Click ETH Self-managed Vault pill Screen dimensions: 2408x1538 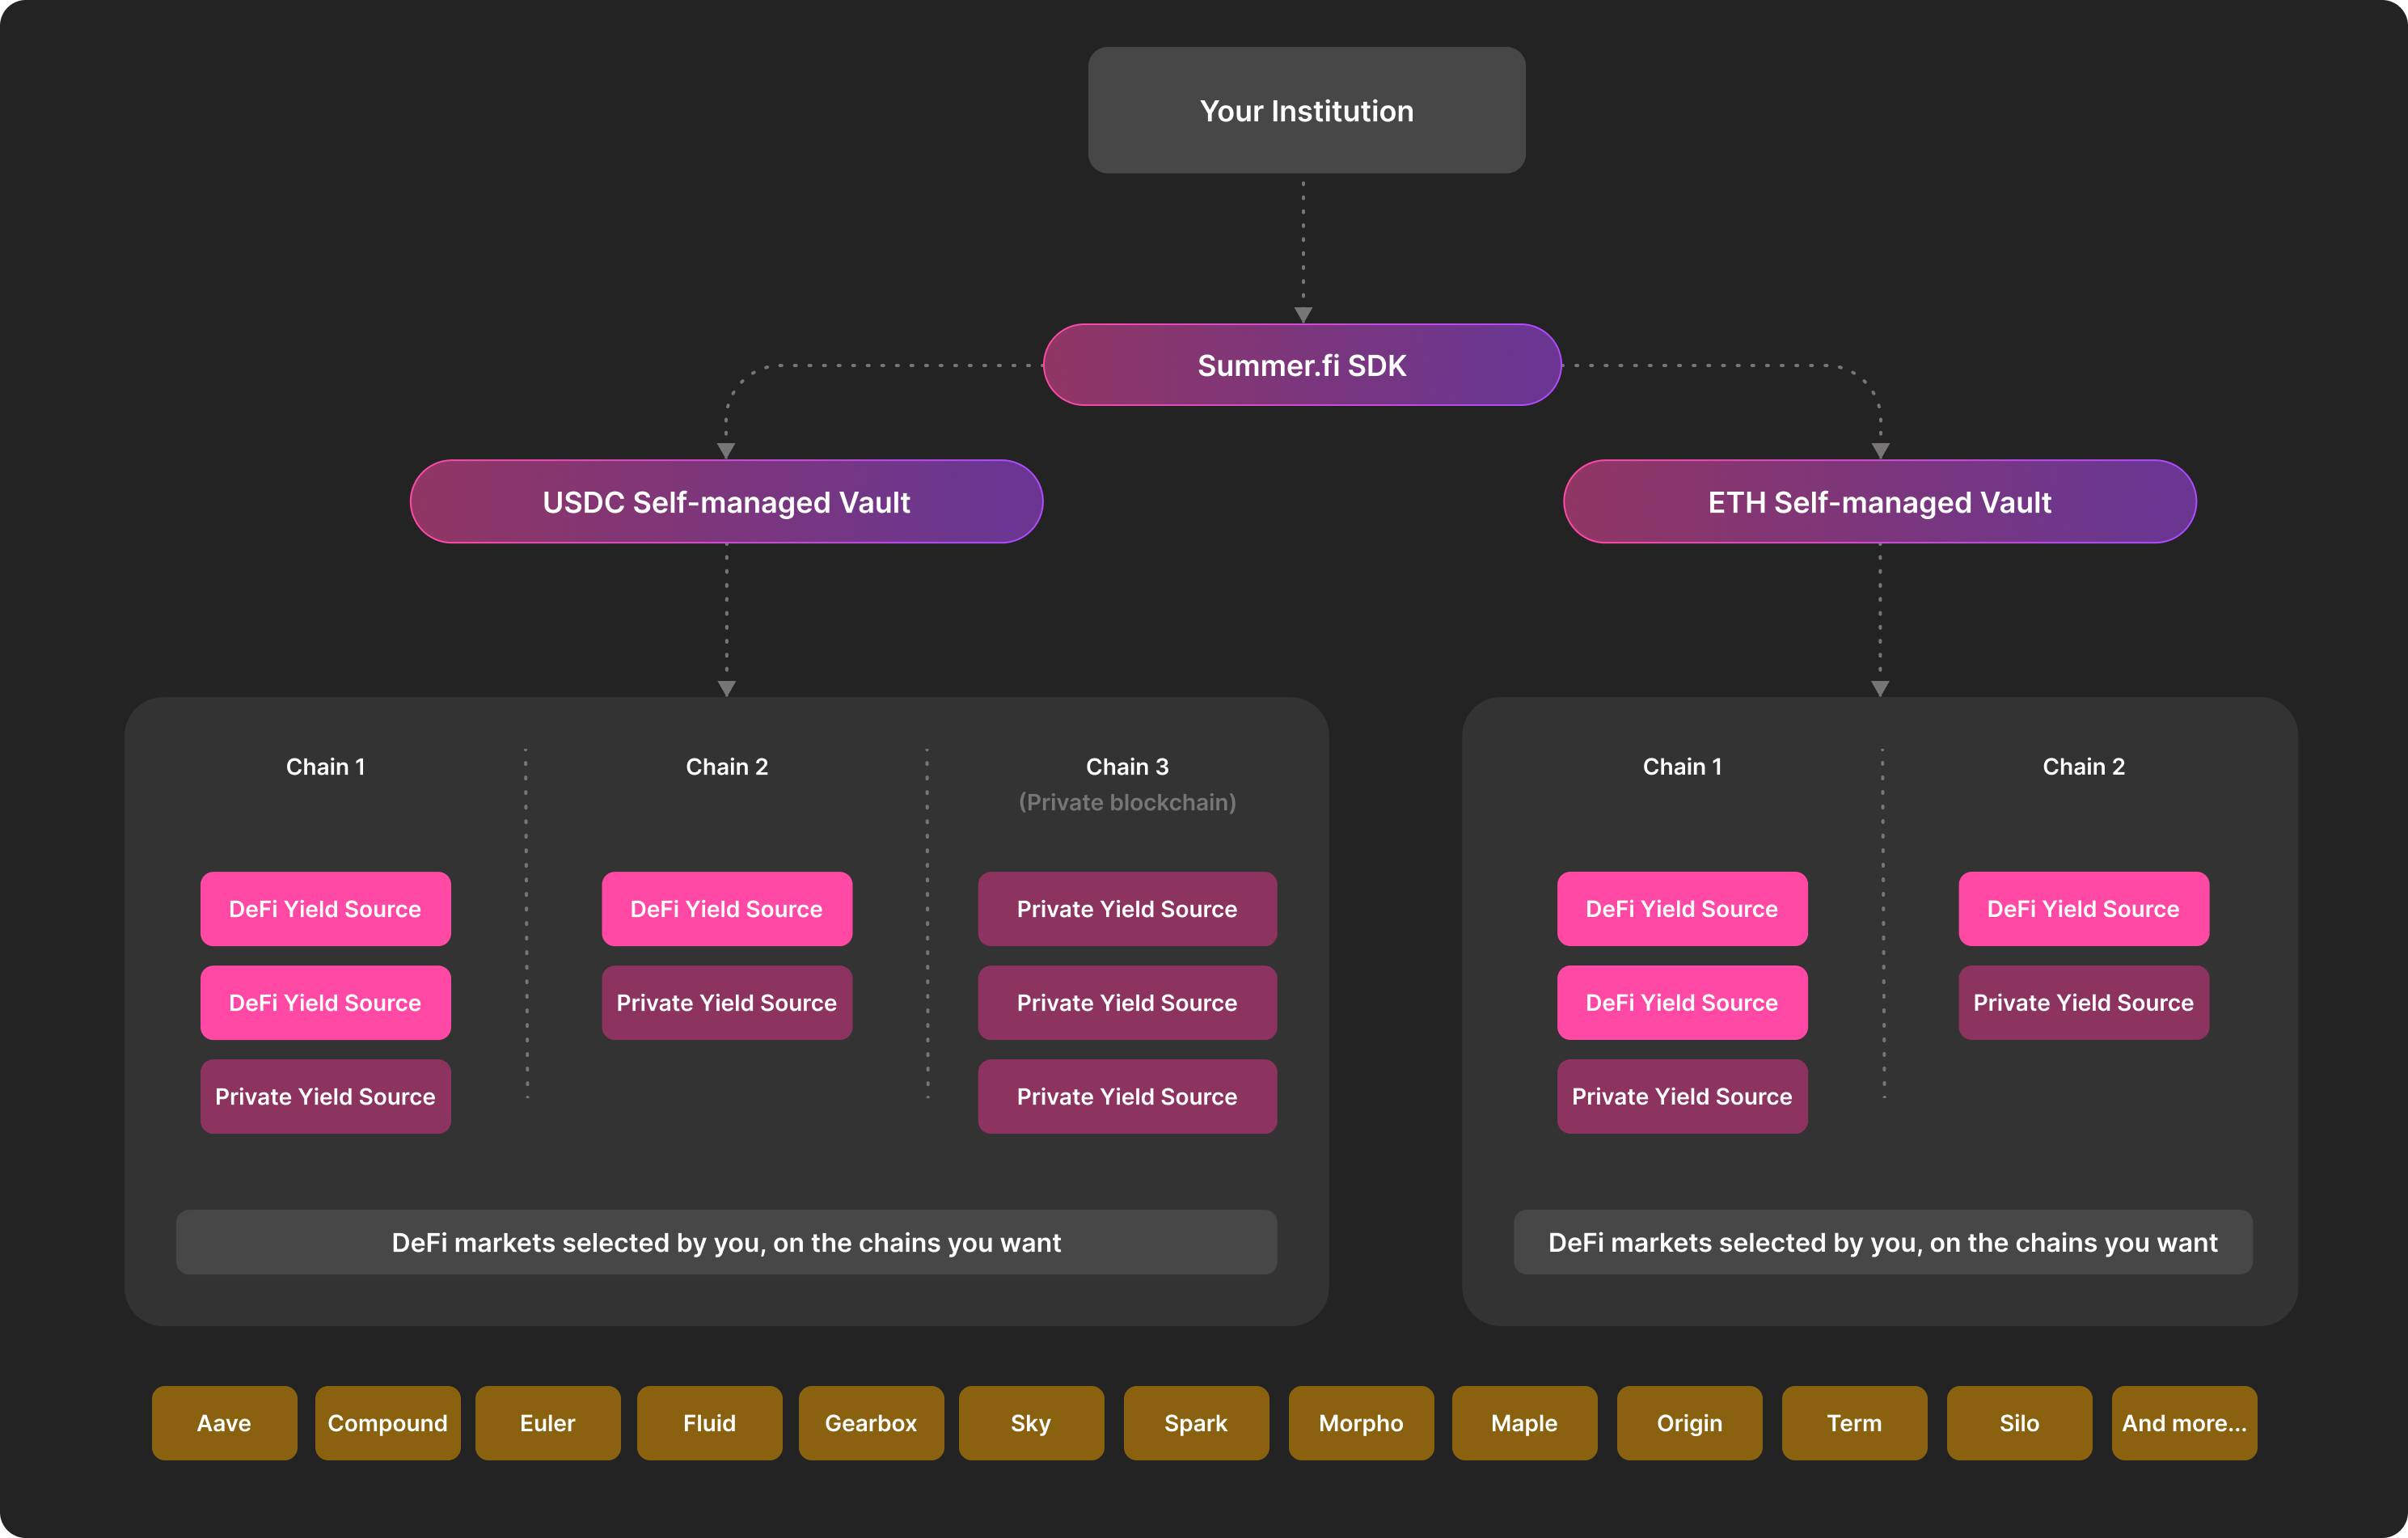point(1879,502)
